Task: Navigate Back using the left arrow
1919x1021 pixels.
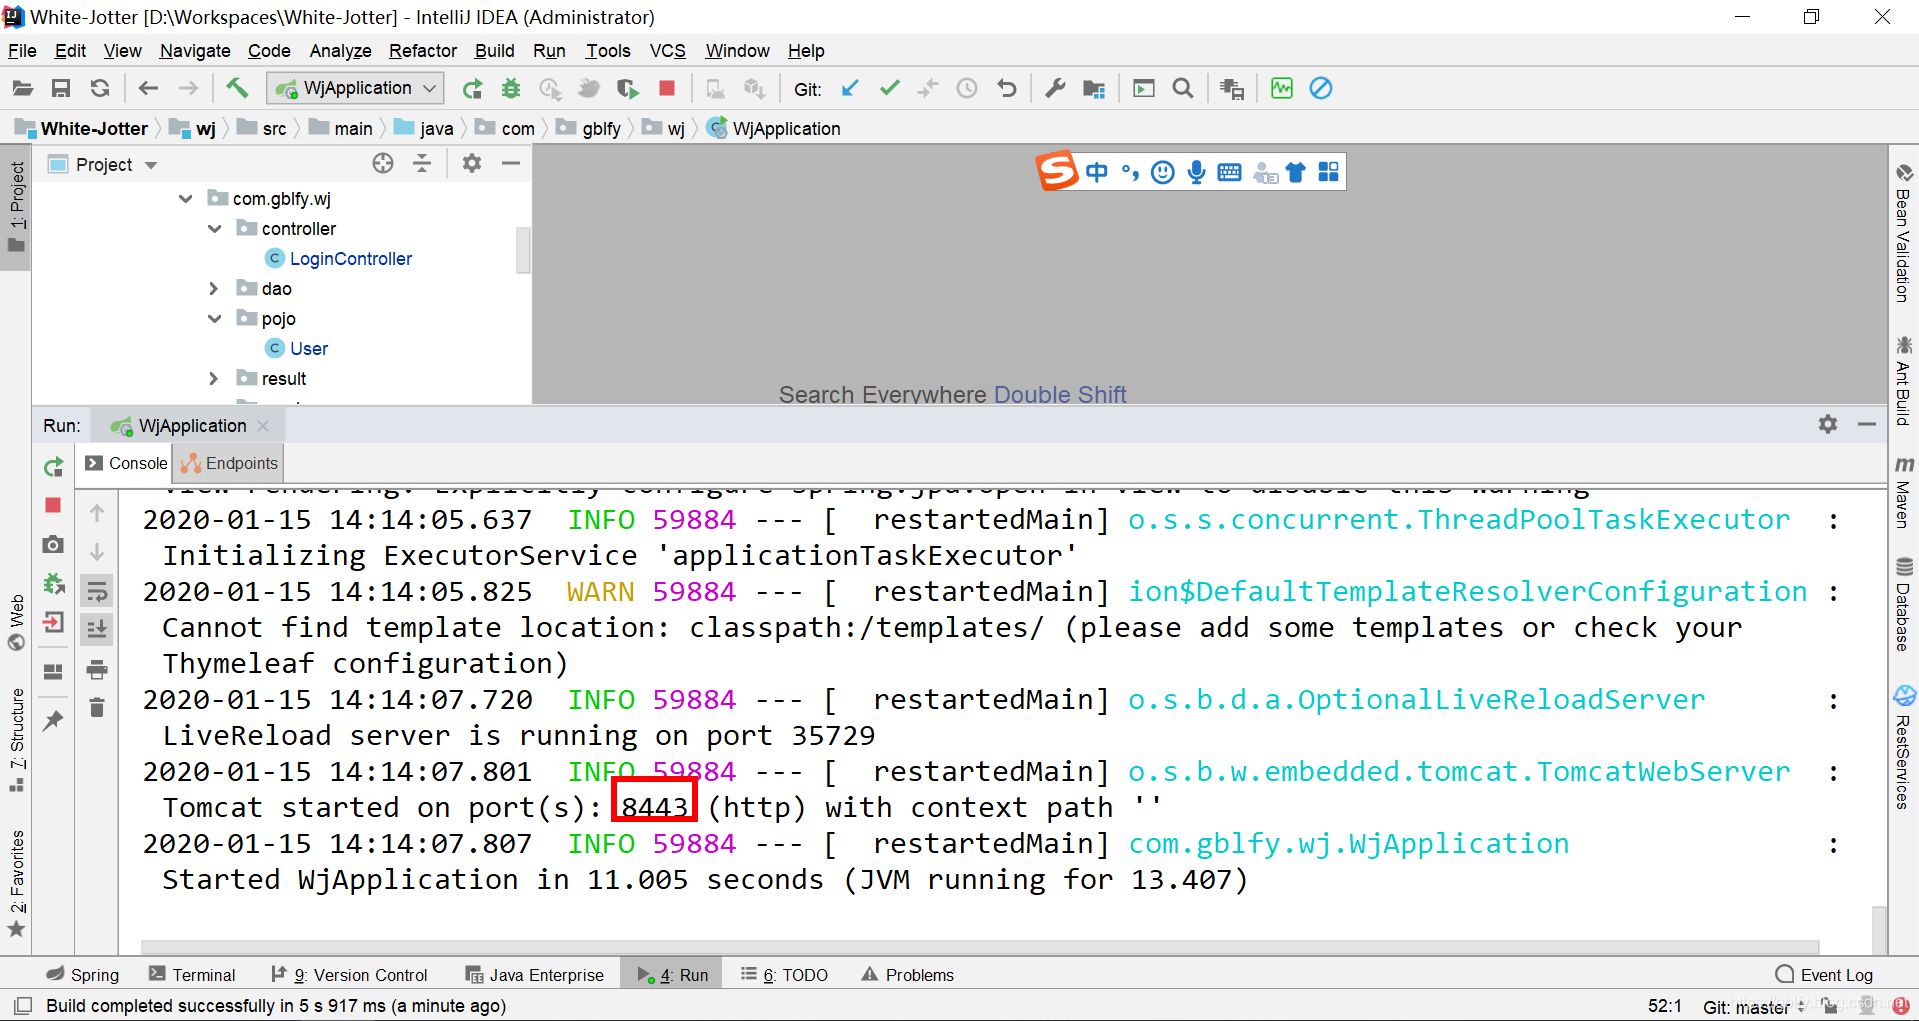Action: pyautogui.click(x=148, y=89)
